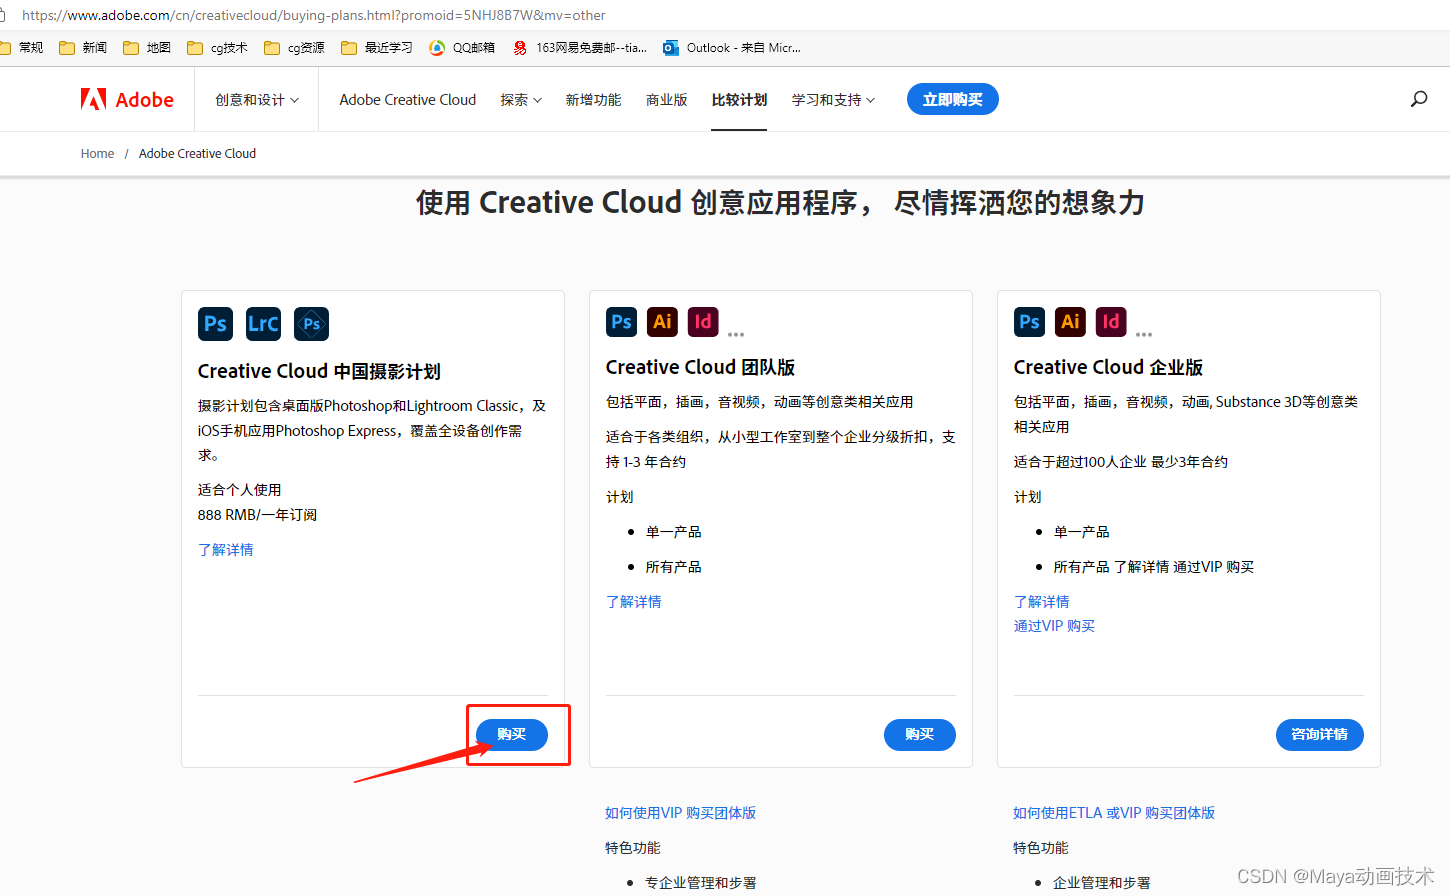Image resolution: width=1450 pixels, height=896 pixels.
Task: Click the Id icon in the Enterprise edition card
Action: pyautogui.click(x=1111, y=322)
